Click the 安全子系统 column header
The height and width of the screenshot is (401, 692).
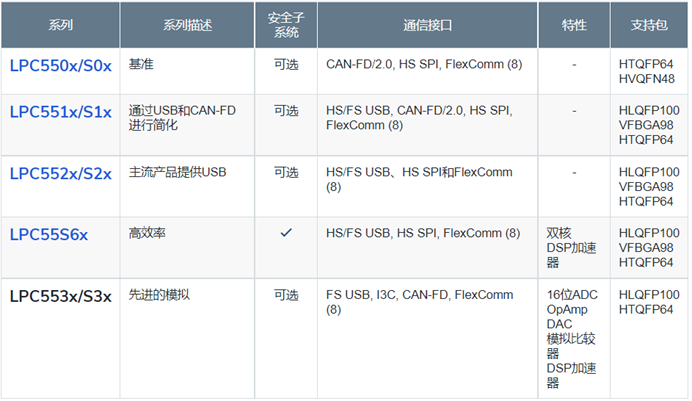286,24
